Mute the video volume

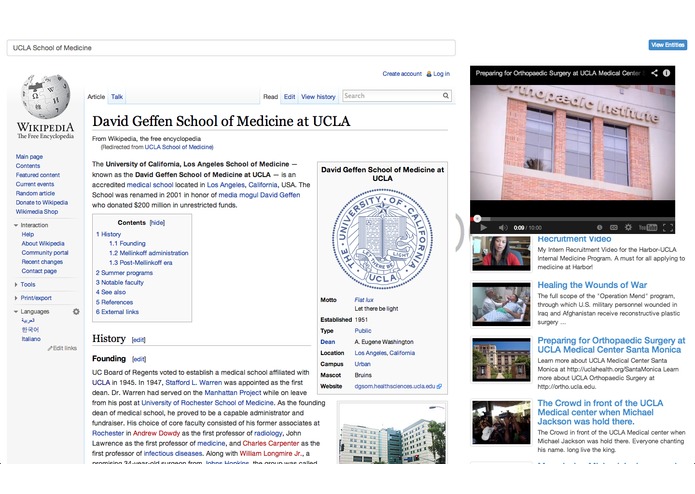[503, 228]
